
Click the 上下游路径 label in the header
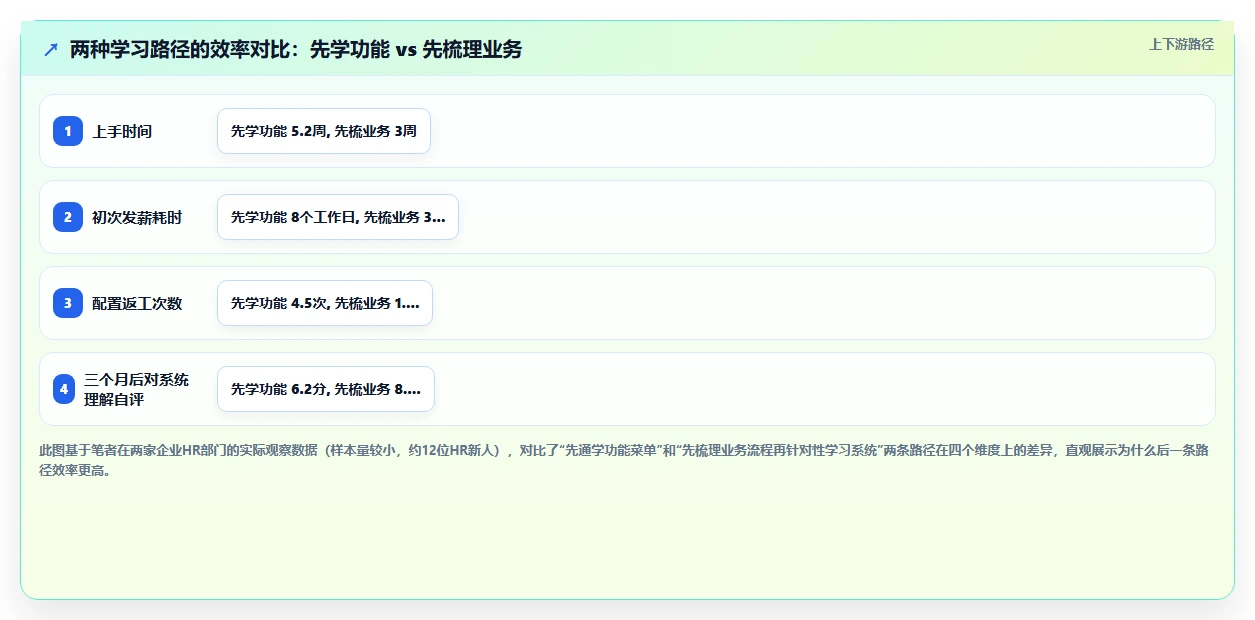click(x=1181, y=44)
